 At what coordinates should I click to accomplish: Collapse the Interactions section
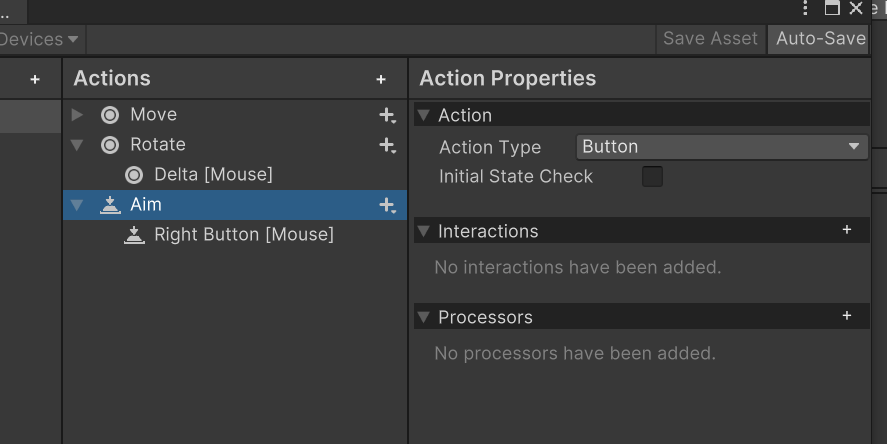pos(423,231)
